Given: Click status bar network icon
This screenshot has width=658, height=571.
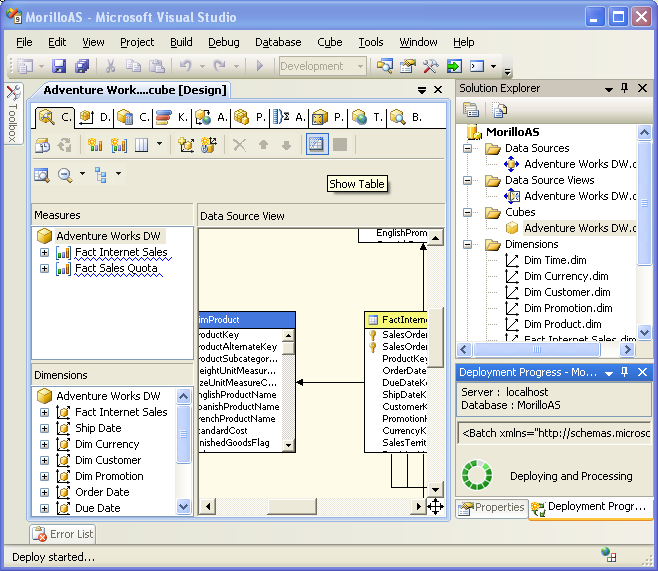Looking at the screenshot, I should (x=608, y=555).
